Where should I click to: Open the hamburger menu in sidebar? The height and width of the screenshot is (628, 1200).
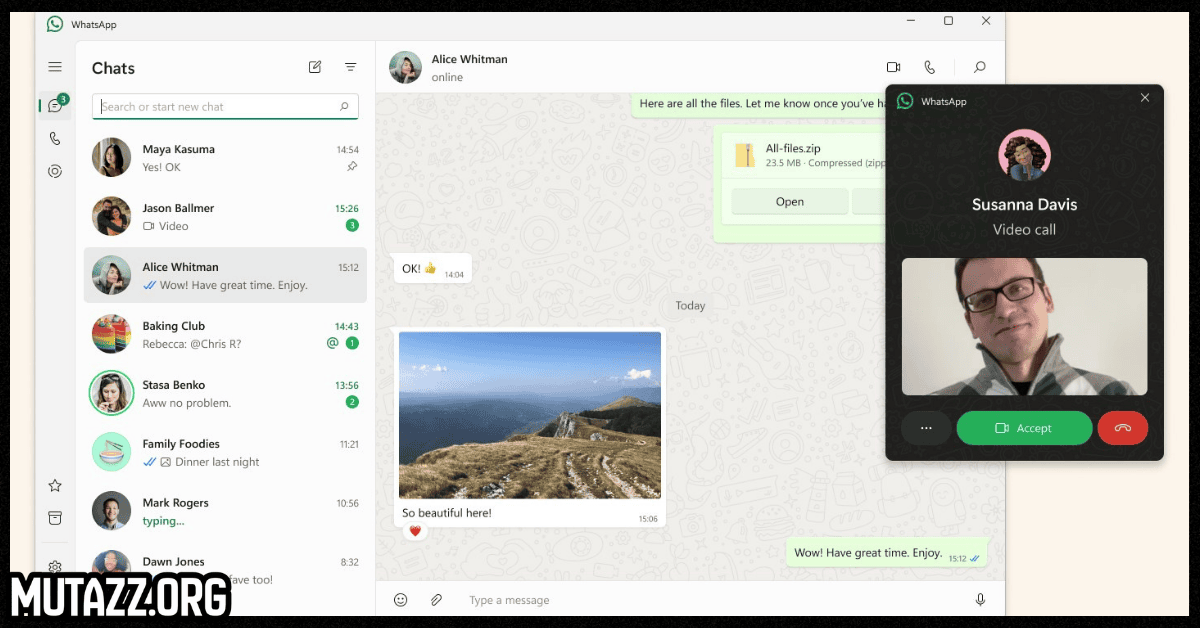coord(55,67)
